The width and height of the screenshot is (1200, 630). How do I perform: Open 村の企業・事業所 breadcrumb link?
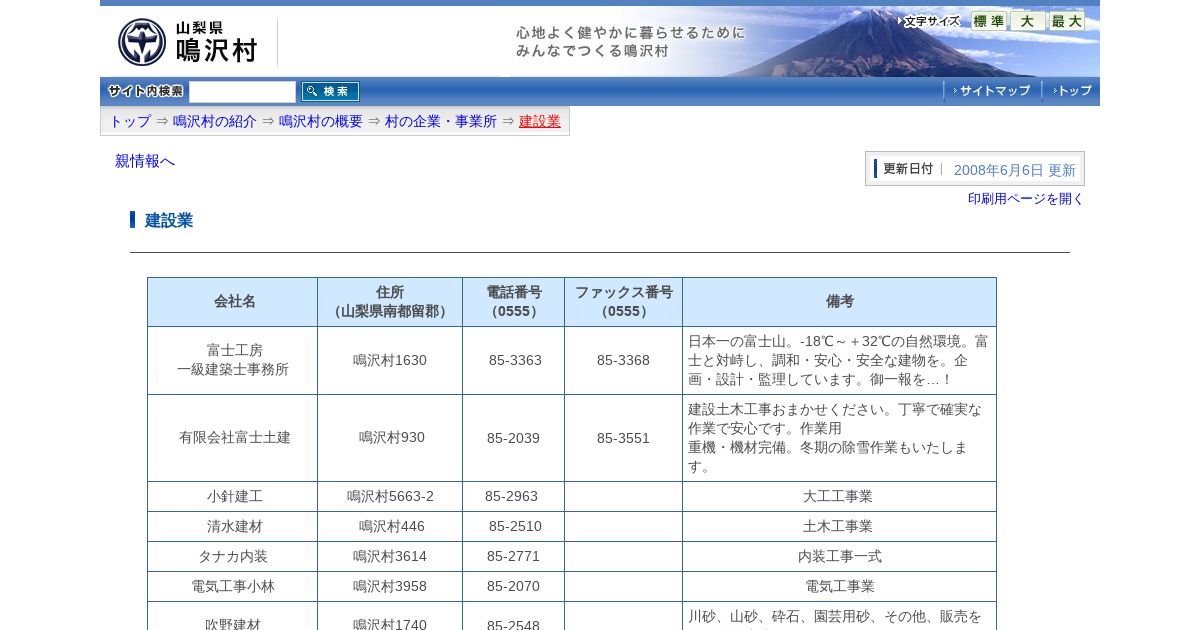click(441, 121)
